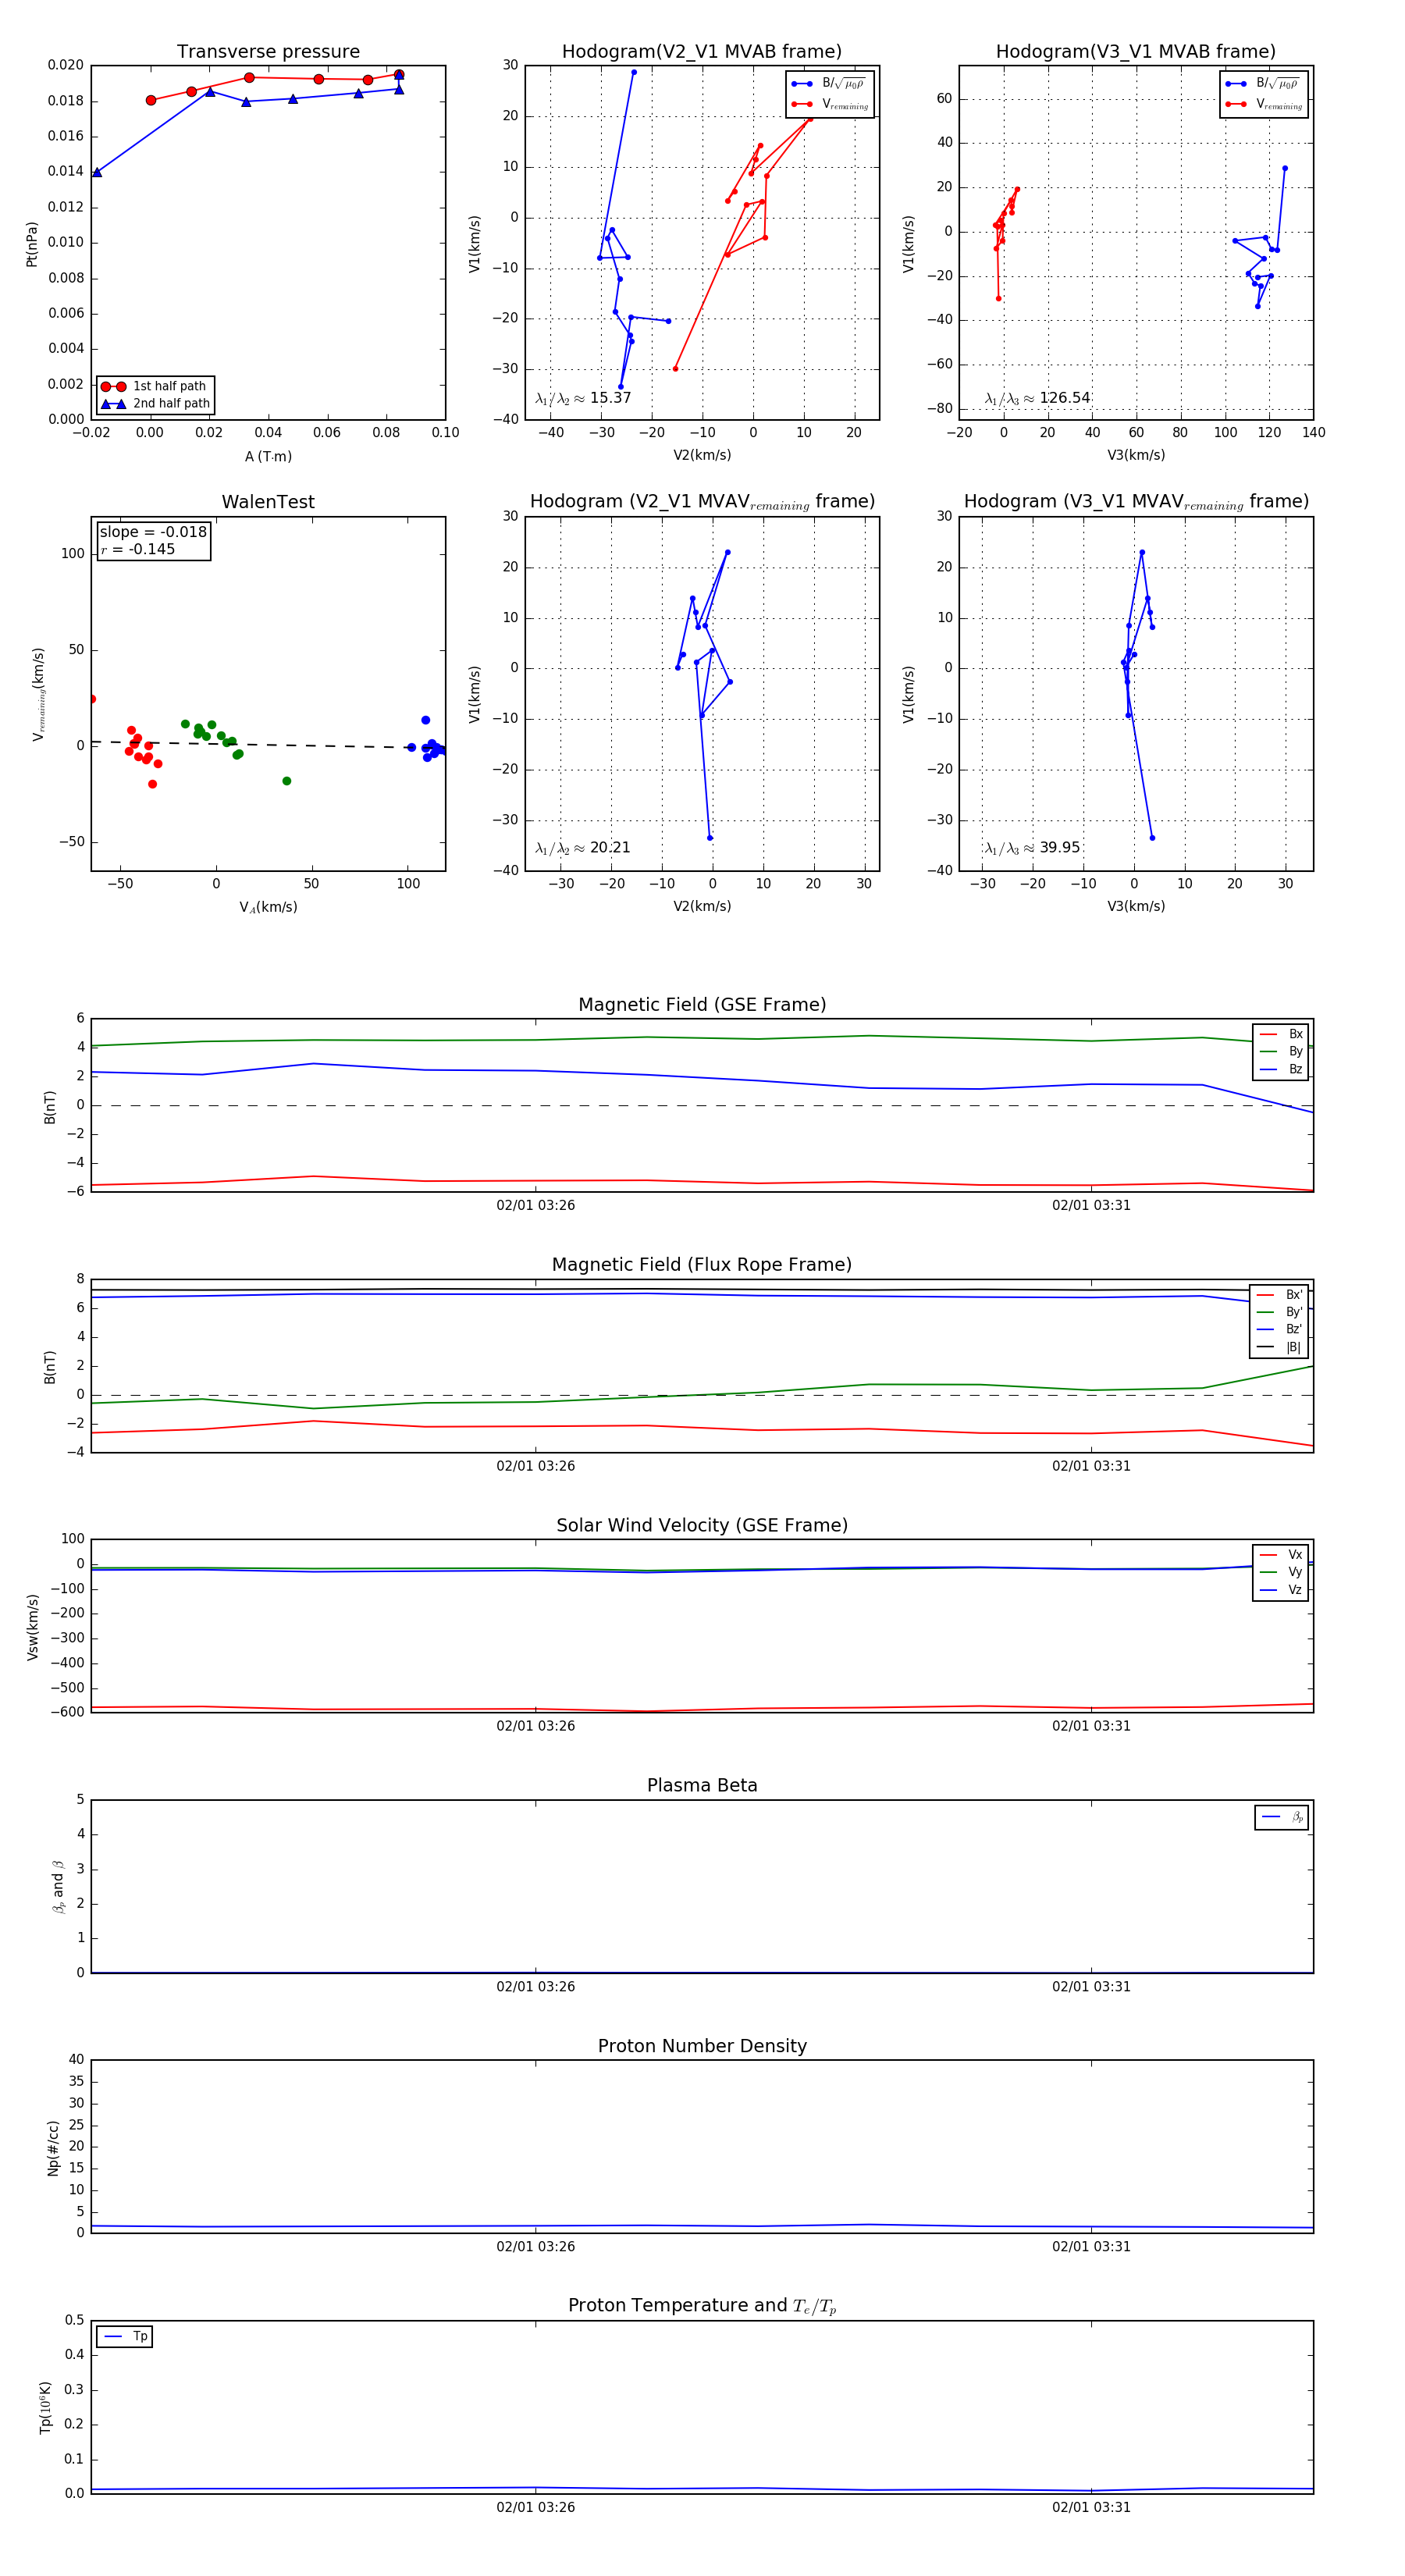The image size is (1405, 2576).
Task: Click the 'Proton Number Density' title
Action: click(x=702, y=2046)
